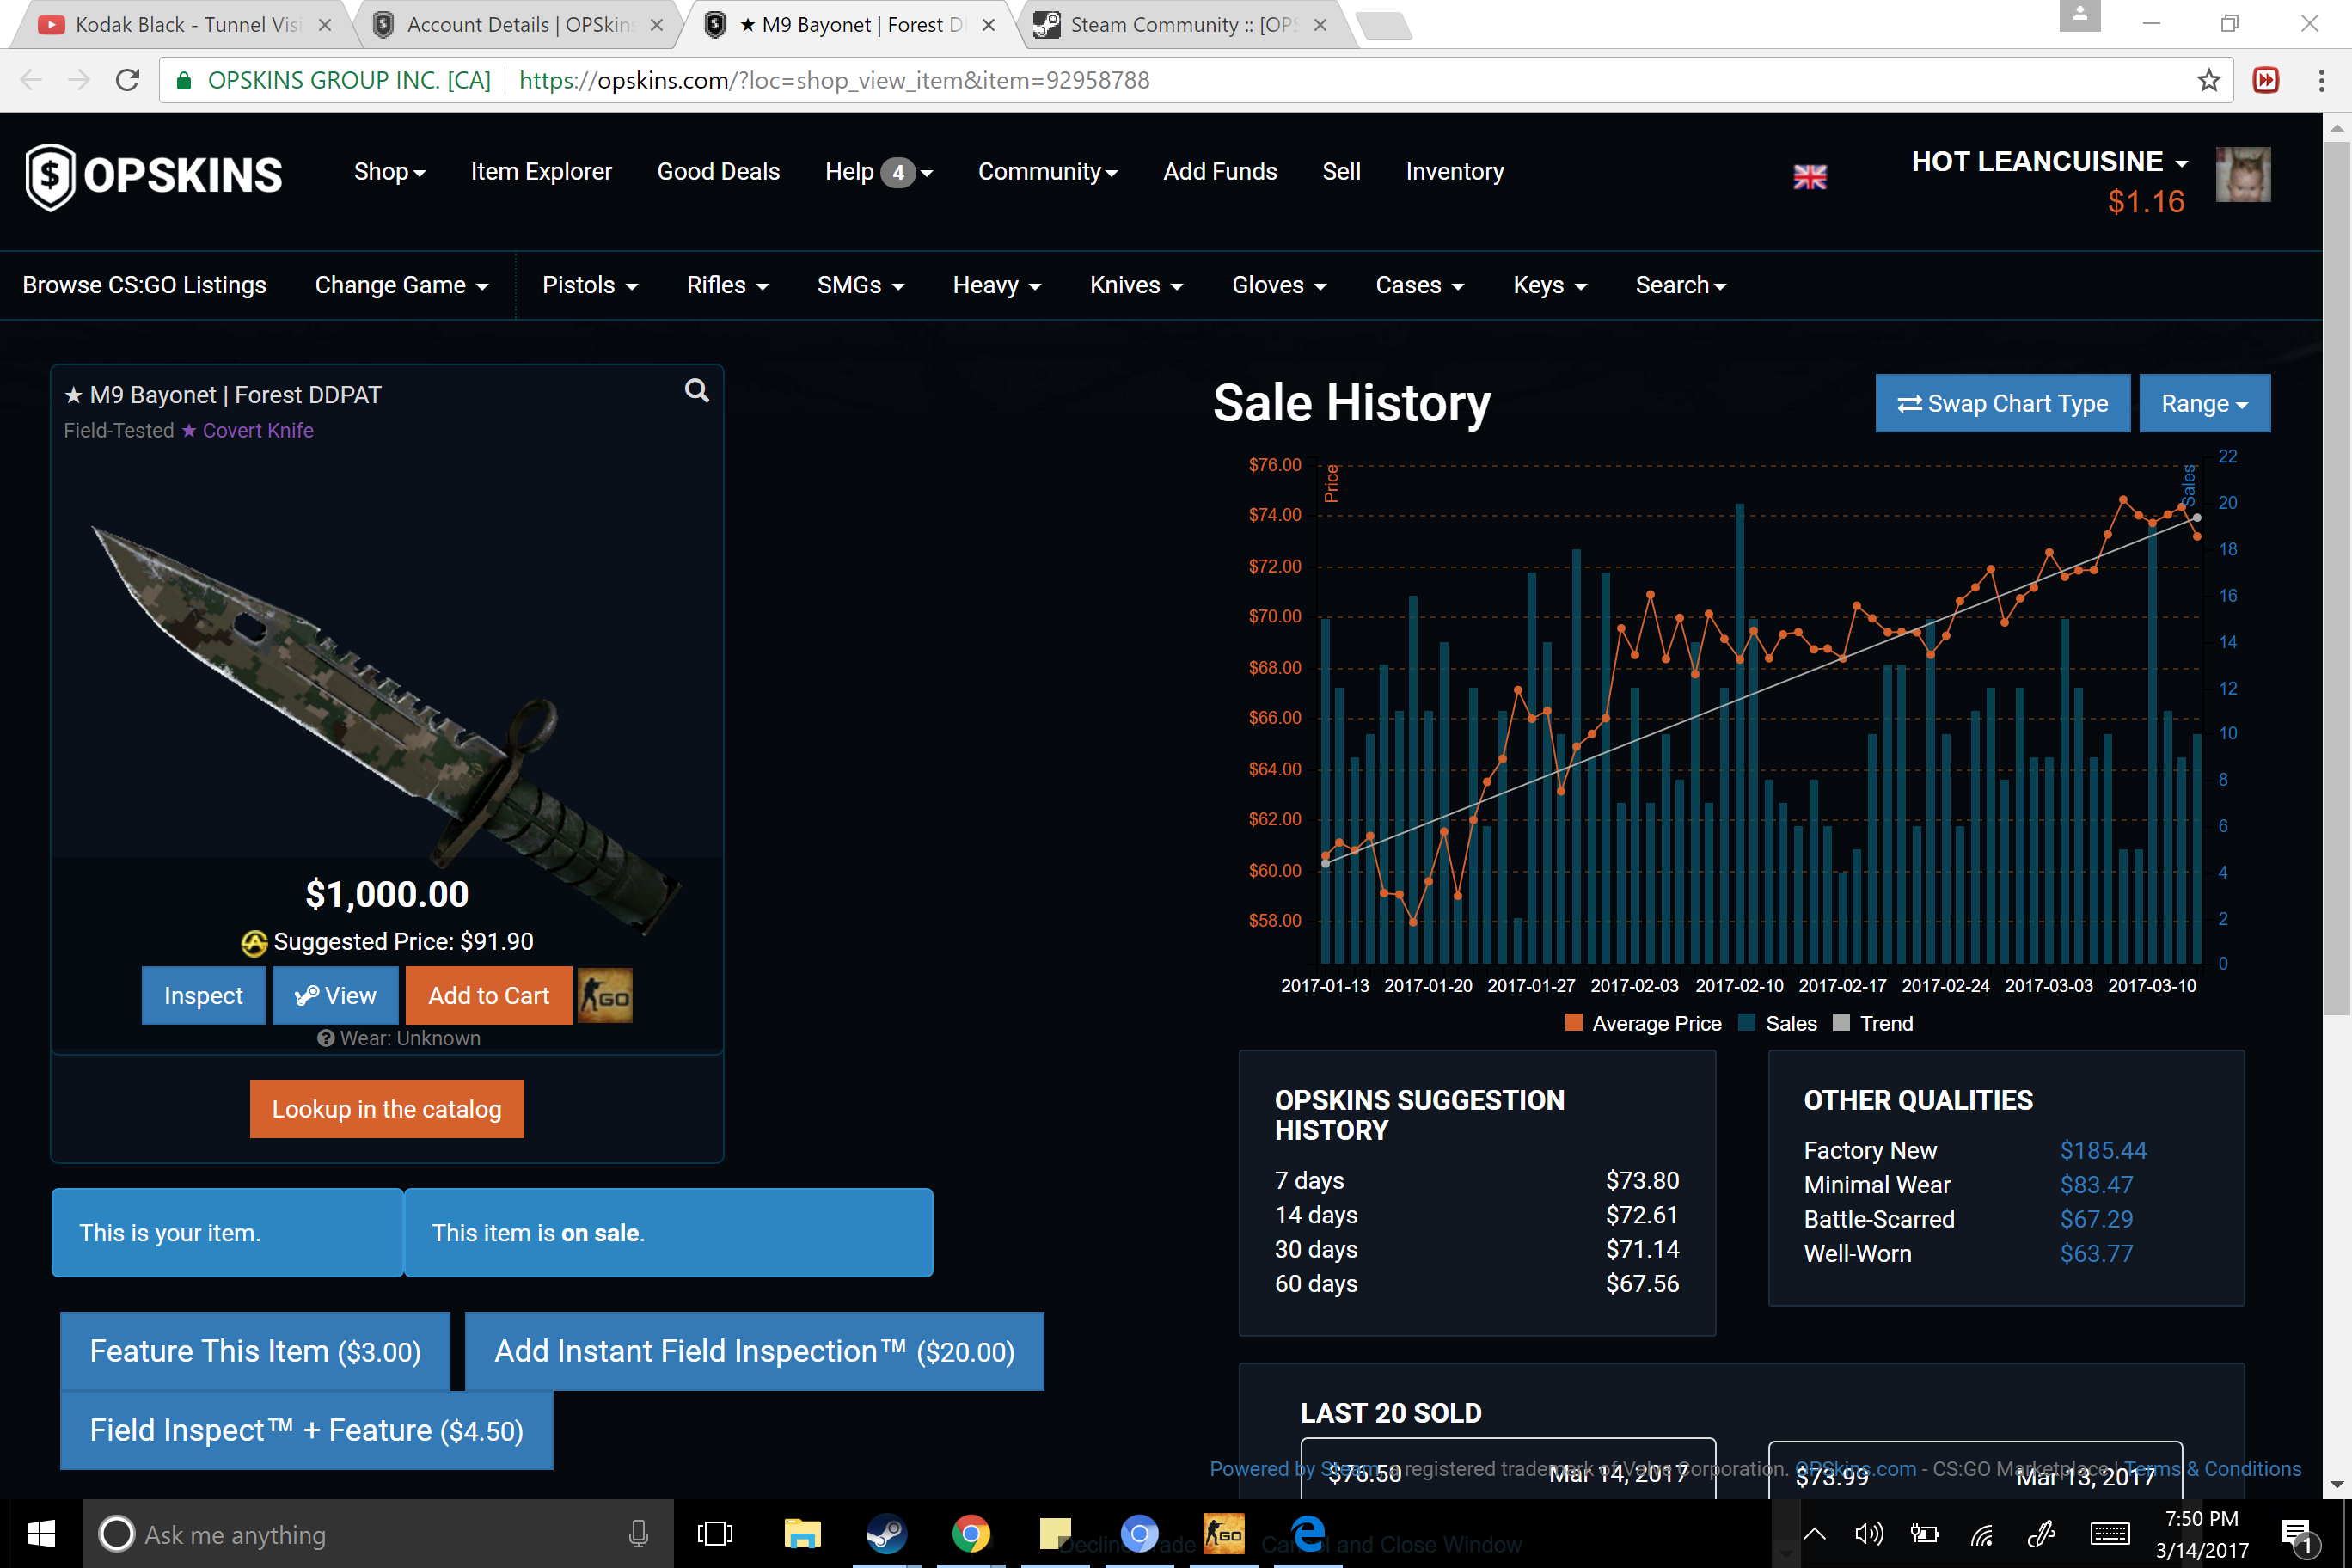
Task: Click the Add to Cart button
Action: 488,996
